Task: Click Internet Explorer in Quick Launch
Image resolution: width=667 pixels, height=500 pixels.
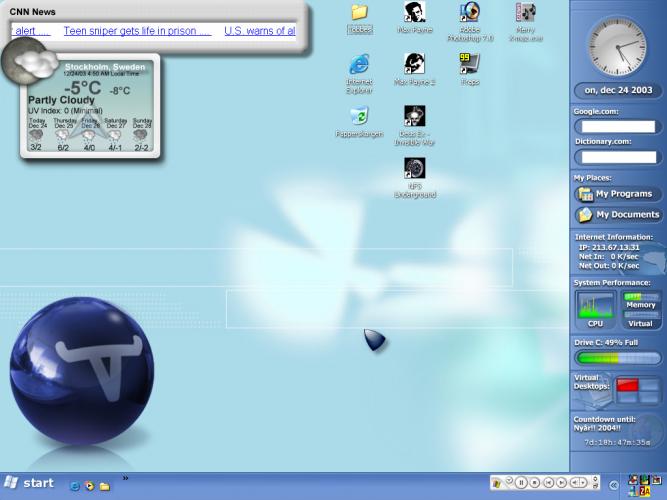Action: tap(74, 485)
